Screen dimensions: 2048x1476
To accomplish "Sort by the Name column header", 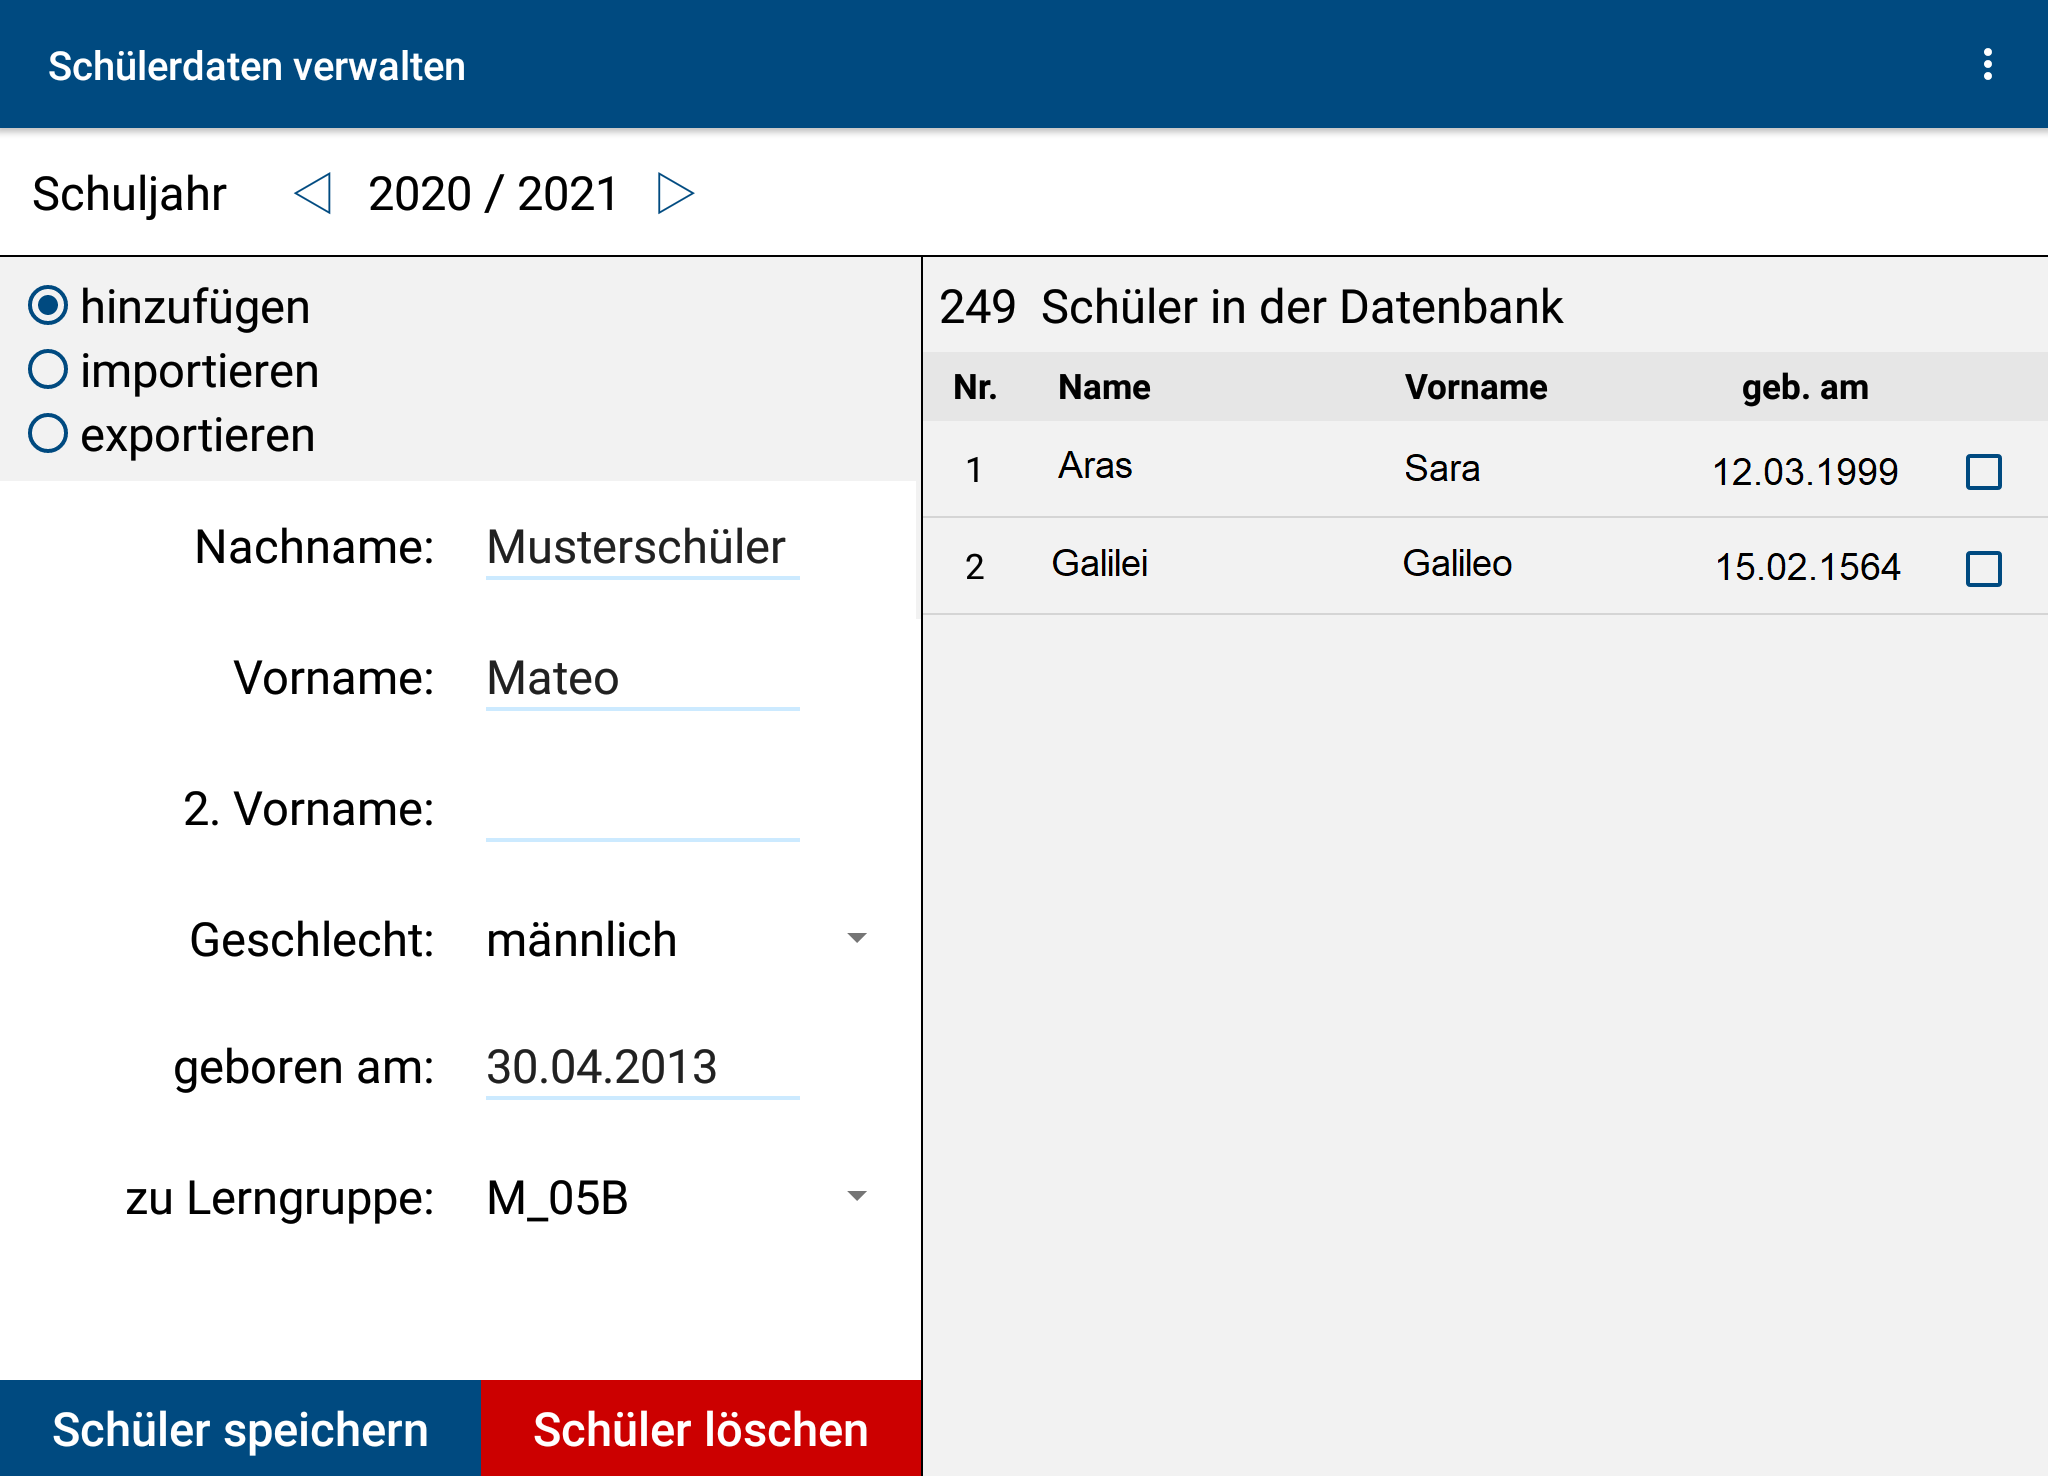I will [x=1104, y=387].
